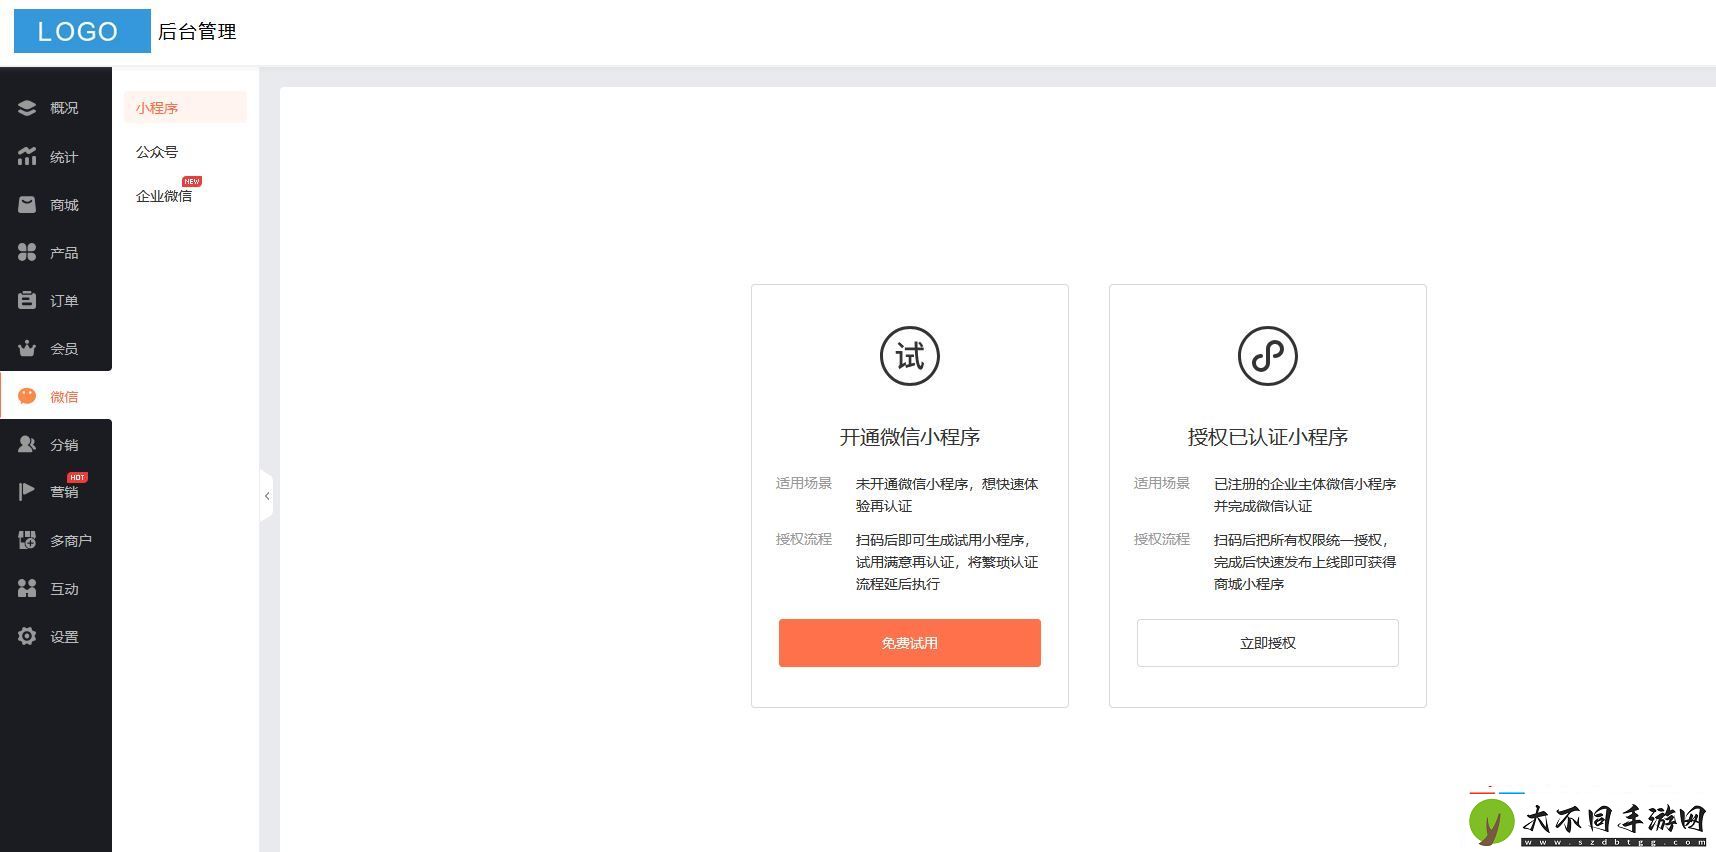1716x852 pixels.
Task: Click text starting 扫码后即可生成试用小程序
Action: pos(947,562)
